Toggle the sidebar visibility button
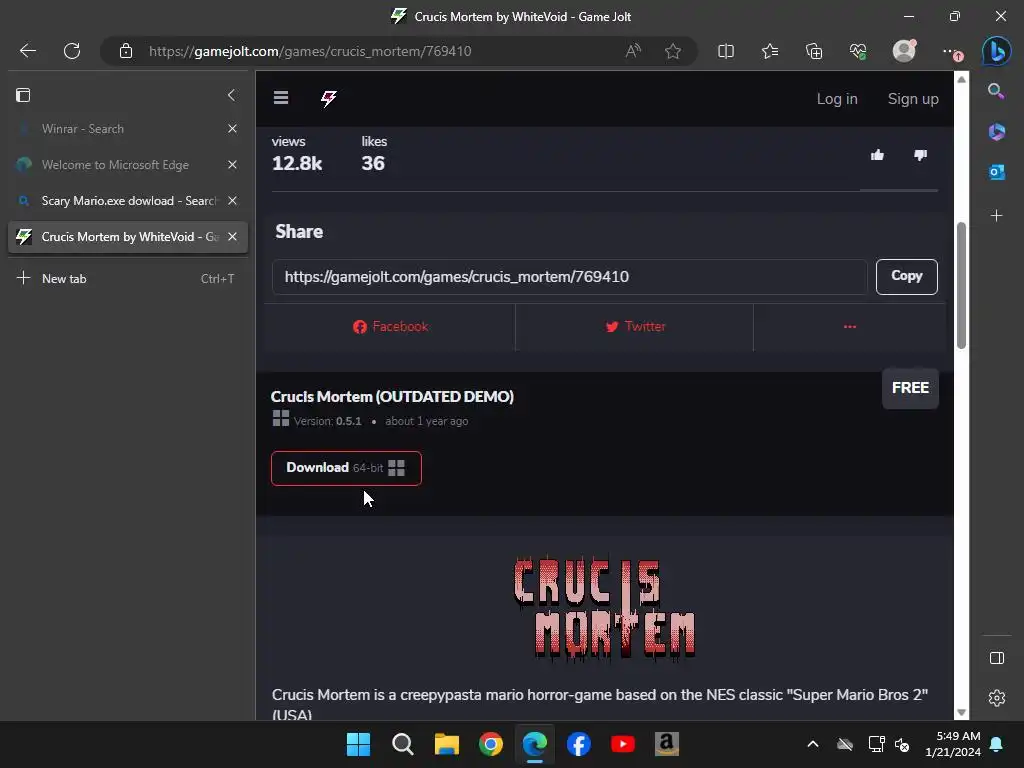This screenshot has width=1024, height=768. (997, 658)
